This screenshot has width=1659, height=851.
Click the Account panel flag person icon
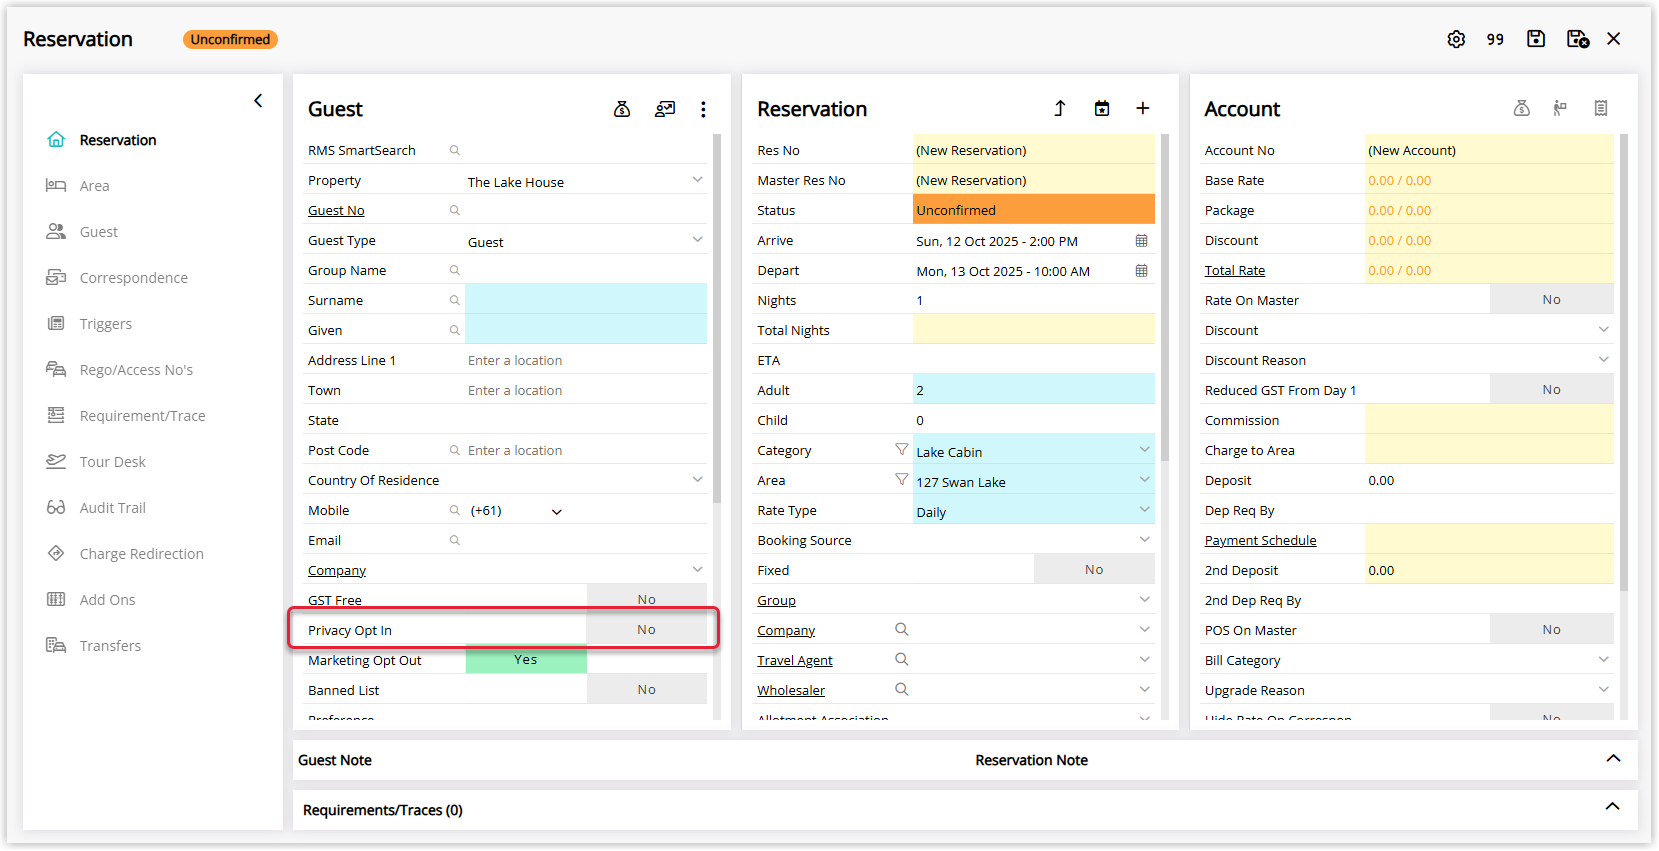(1560, 108)
